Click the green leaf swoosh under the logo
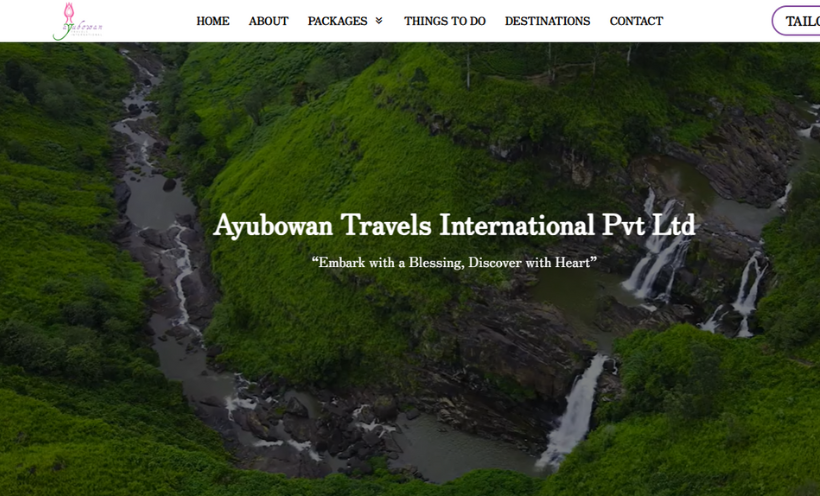Screen dimensions: 820x496 (62, 32)
